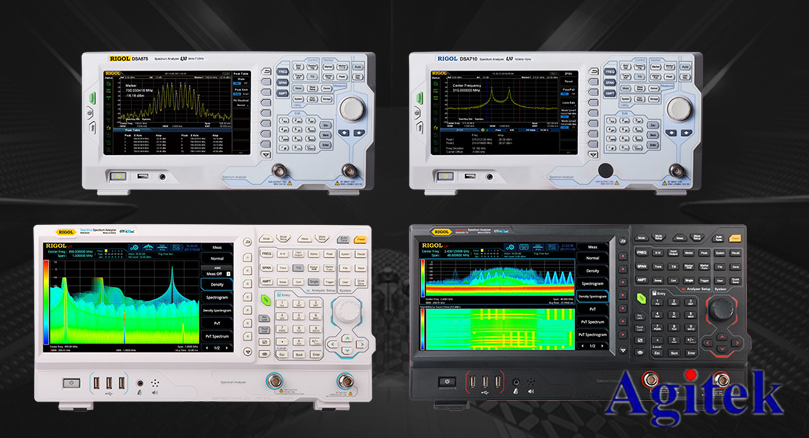809x438 pixels.
Task: Select PvT Spectrogram softkey on black RSA screen
Action: click(592, 334)
